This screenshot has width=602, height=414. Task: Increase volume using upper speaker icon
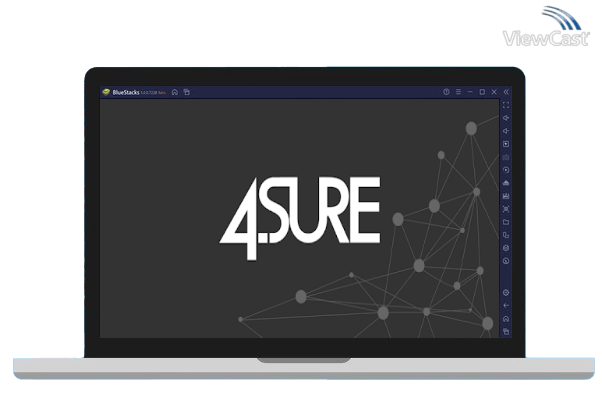506,118
